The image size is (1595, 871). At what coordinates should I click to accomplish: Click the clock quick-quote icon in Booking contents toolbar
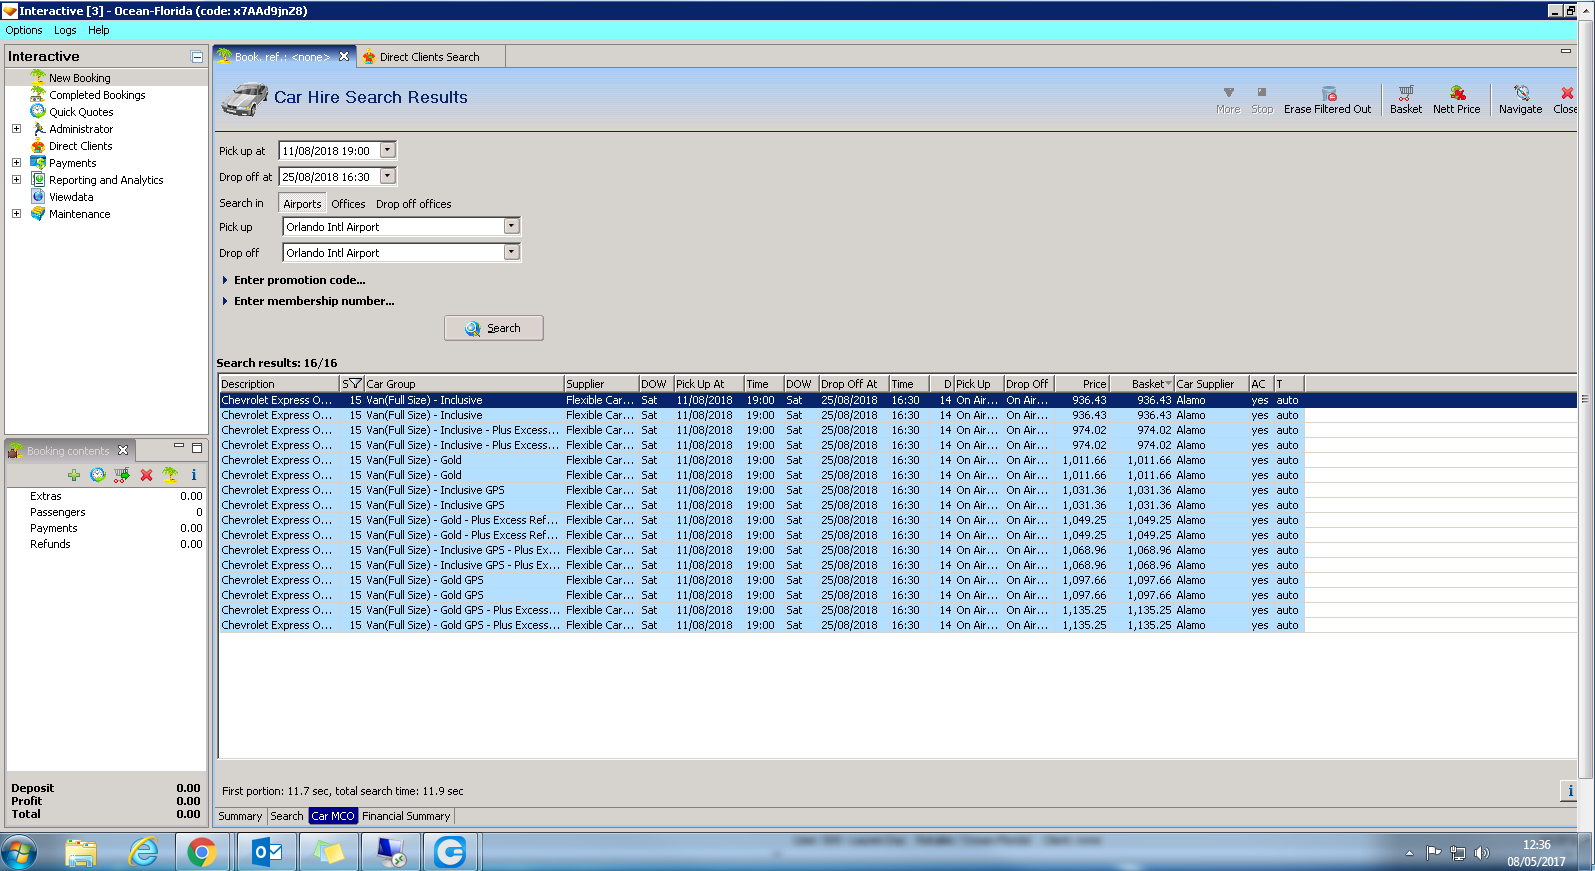(x=97, y=475)
